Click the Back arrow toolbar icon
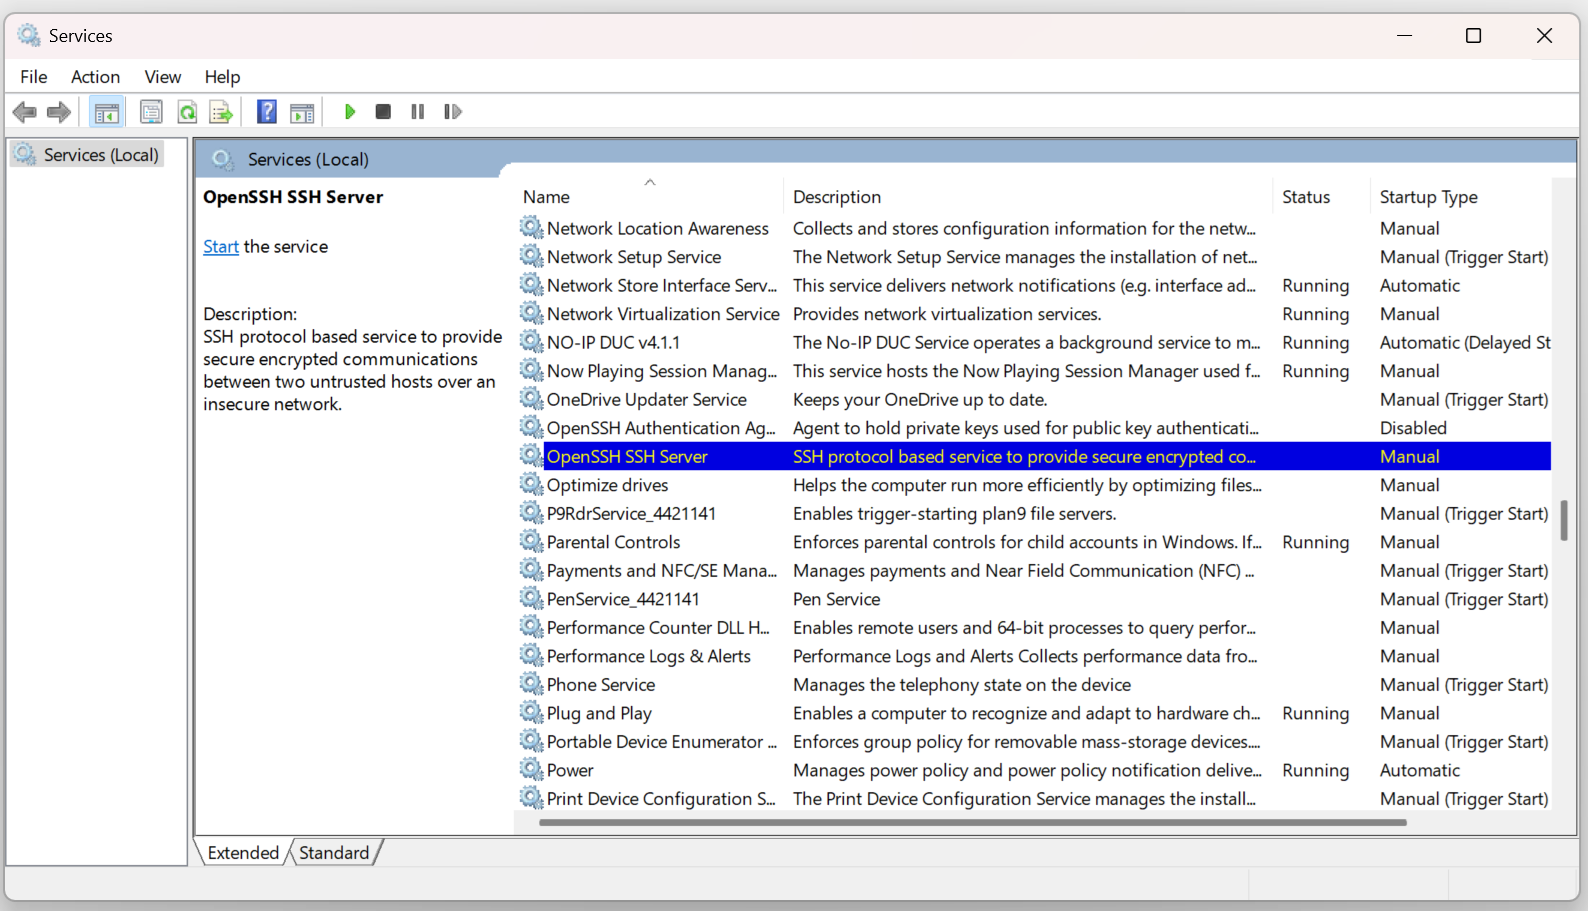The image size is (1588, 911). tap(25, 112)
